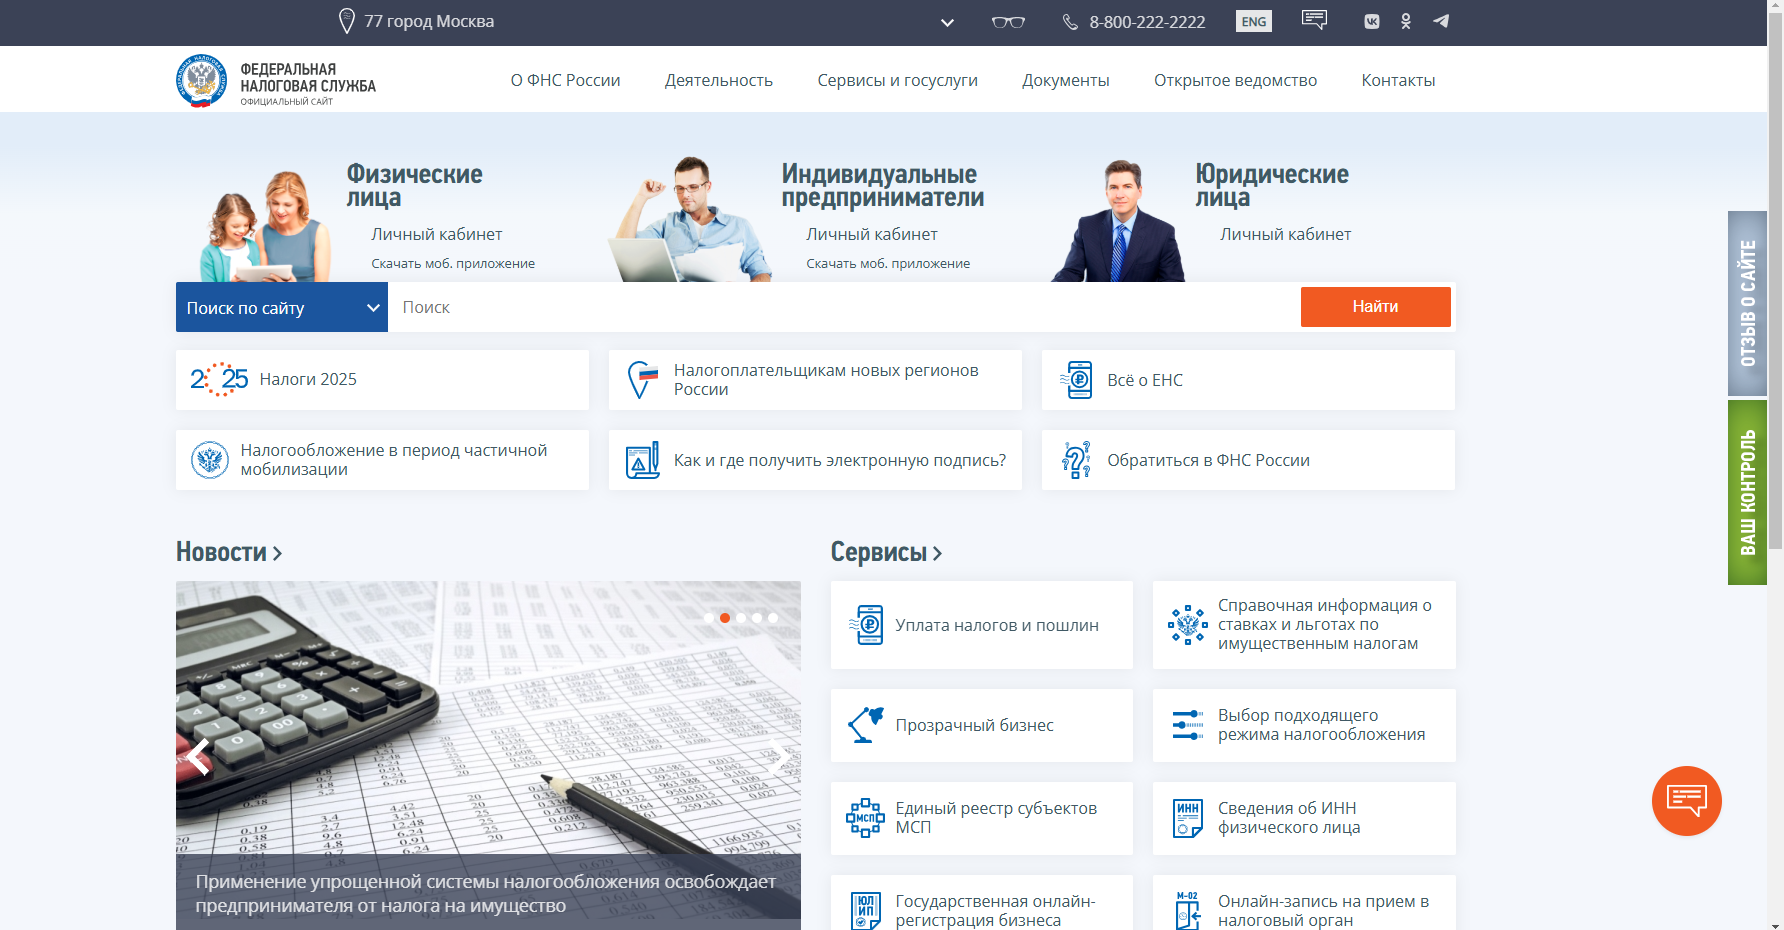The width and height of the screenshot is (1784, 930).
Task: Expand the 'Сервисы' section heading arrow
Action: (x=937, y=553)
